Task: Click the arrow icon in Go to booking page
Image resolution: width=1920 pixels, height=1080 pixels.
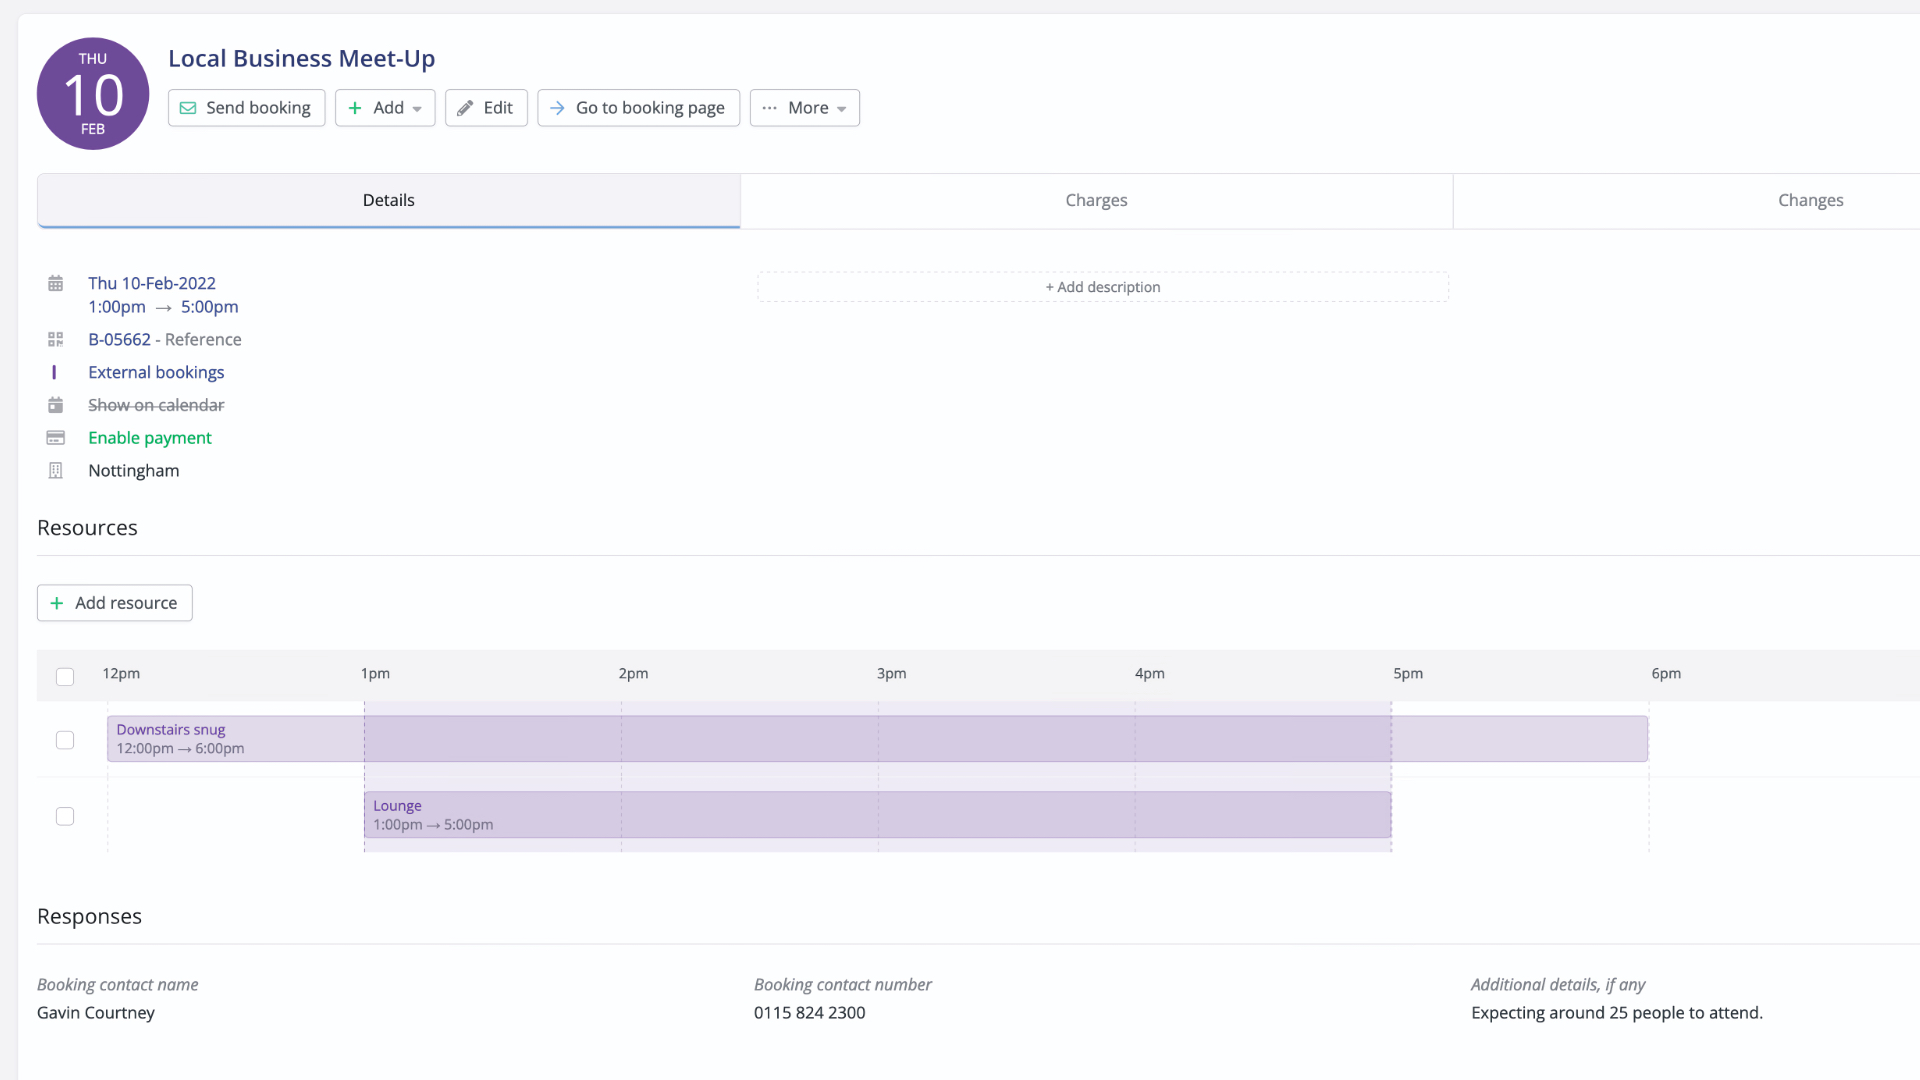Action: click(558, 108)
